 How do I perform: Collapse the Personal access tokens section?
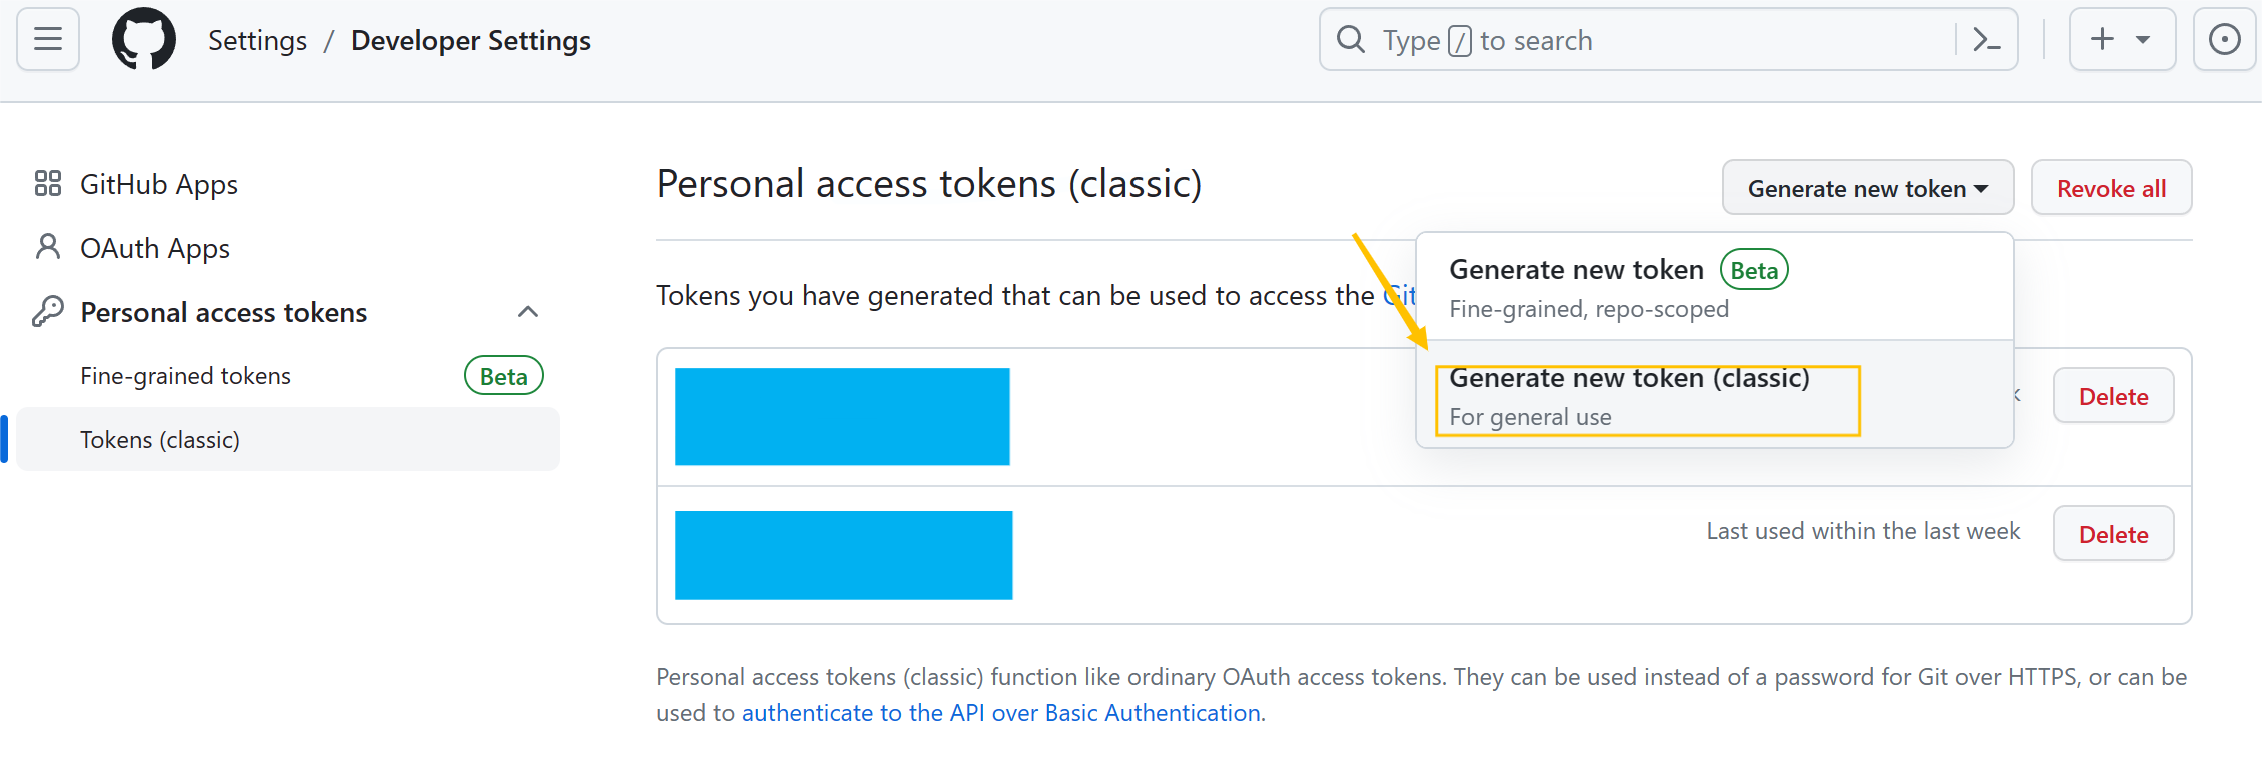[x=528, y=311]
